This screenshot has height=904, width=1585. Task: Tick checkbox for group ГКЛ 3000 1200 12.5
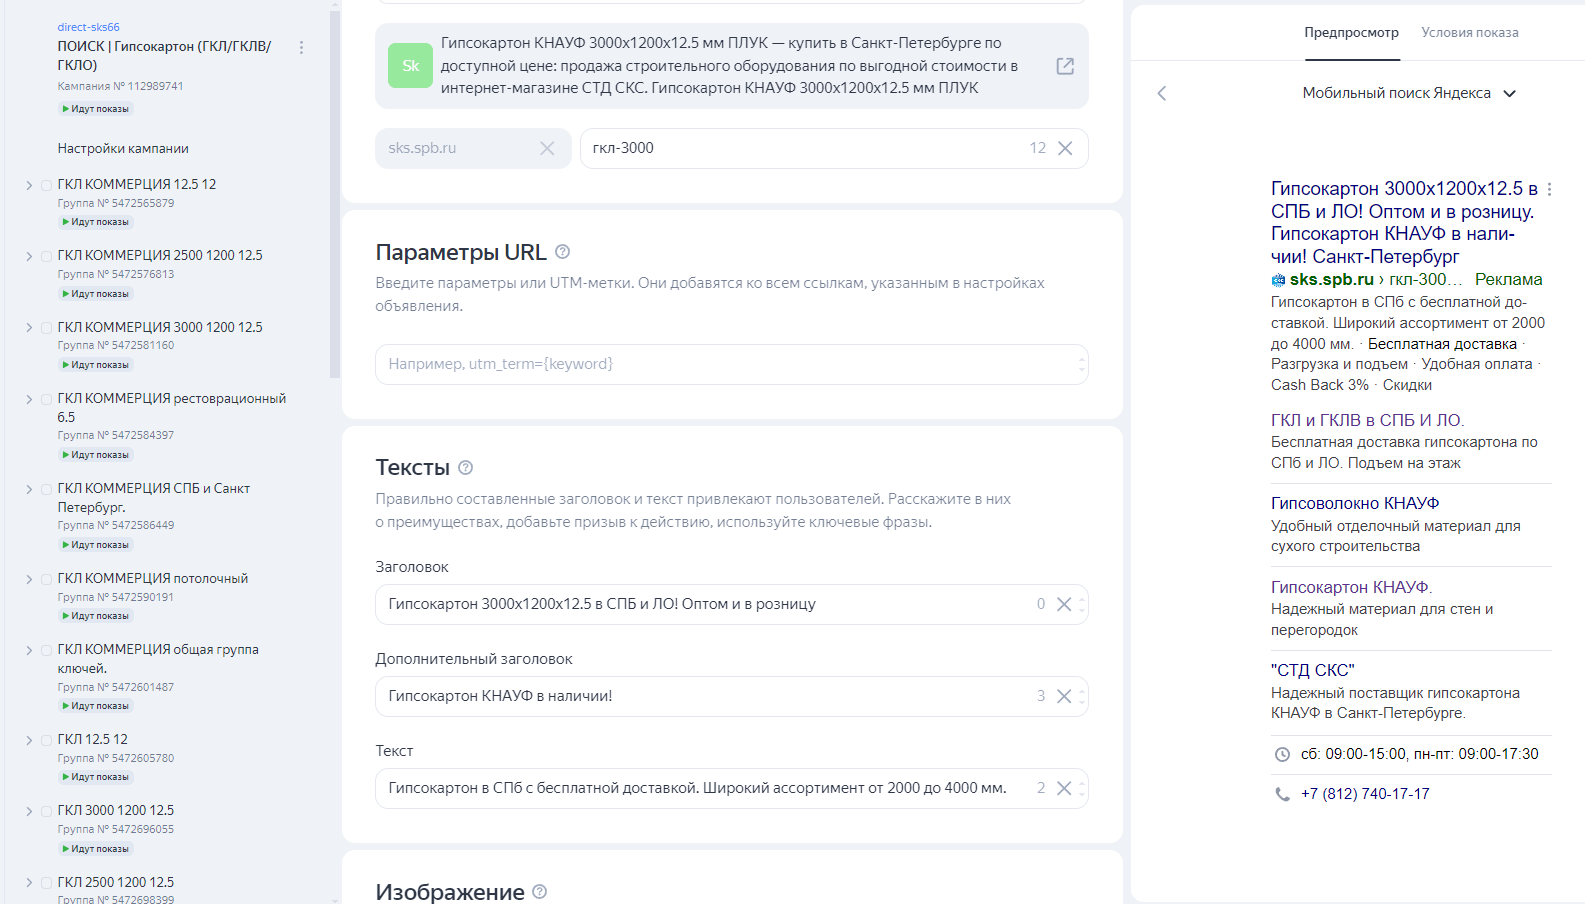[x=46, y=811]
